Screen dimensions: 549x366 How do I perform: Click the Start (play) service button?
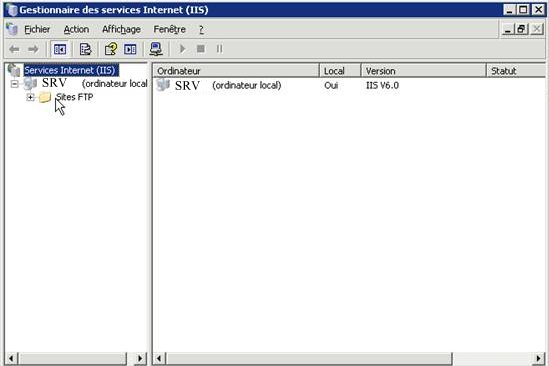[182, 49]
